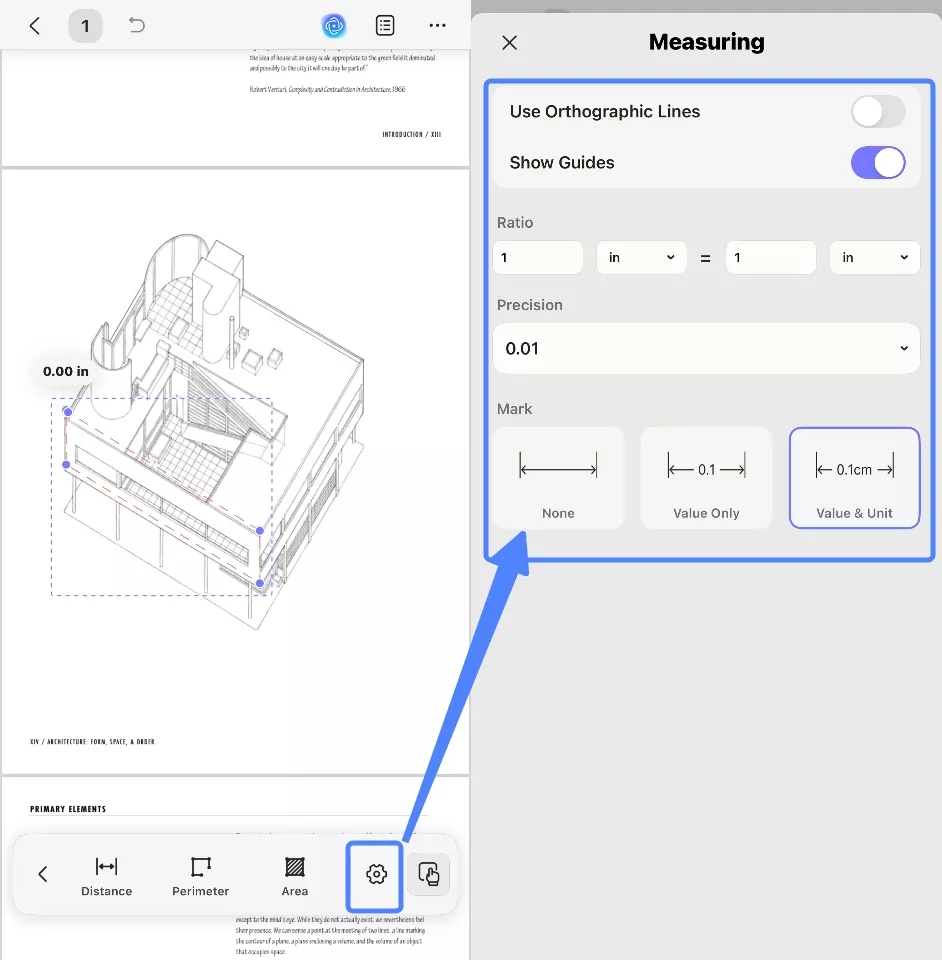This screenshot has height=960, width=942.
Task: Open the first Ratio unit dropdown
Action: click(x=641, y=258)
